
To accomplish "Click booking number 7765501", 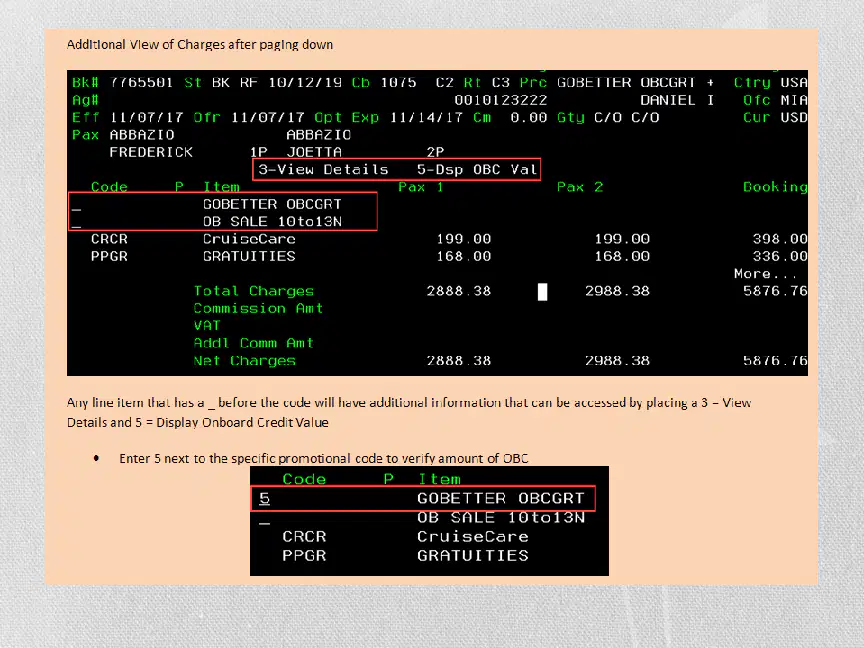I will pos(141,83).
